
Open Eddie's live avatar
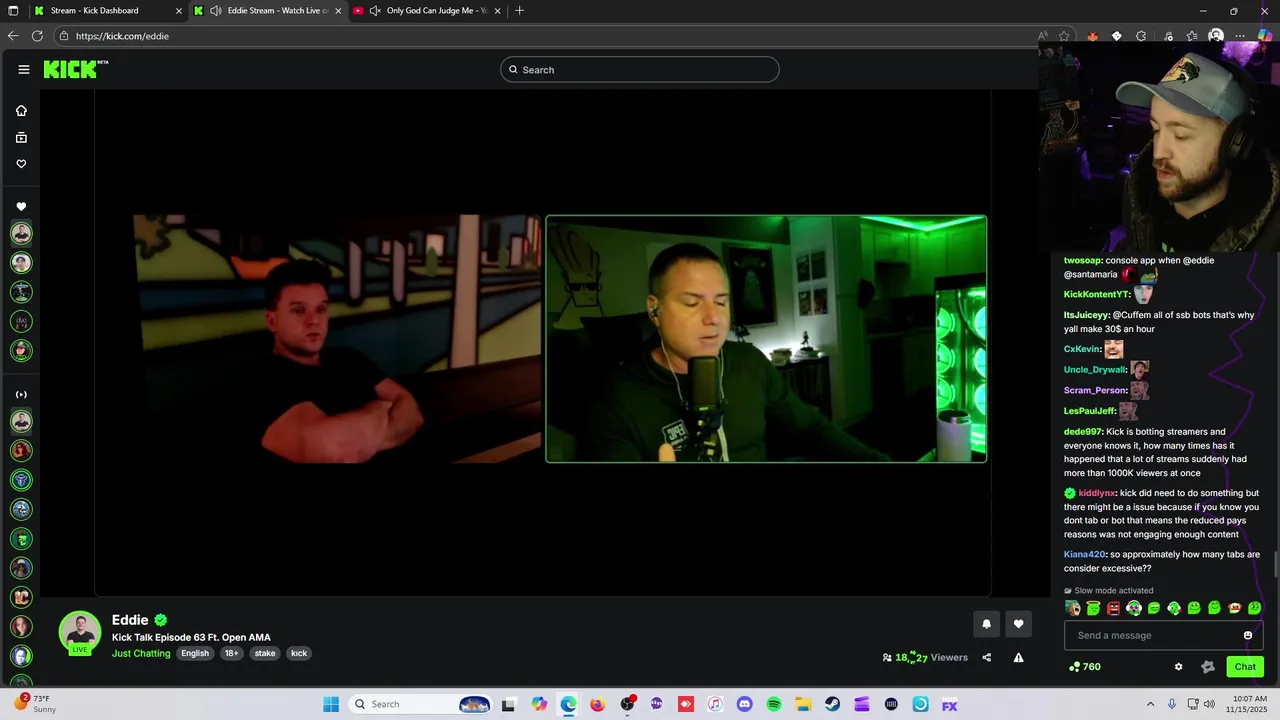pyautogui.click(x=80, y=632)
